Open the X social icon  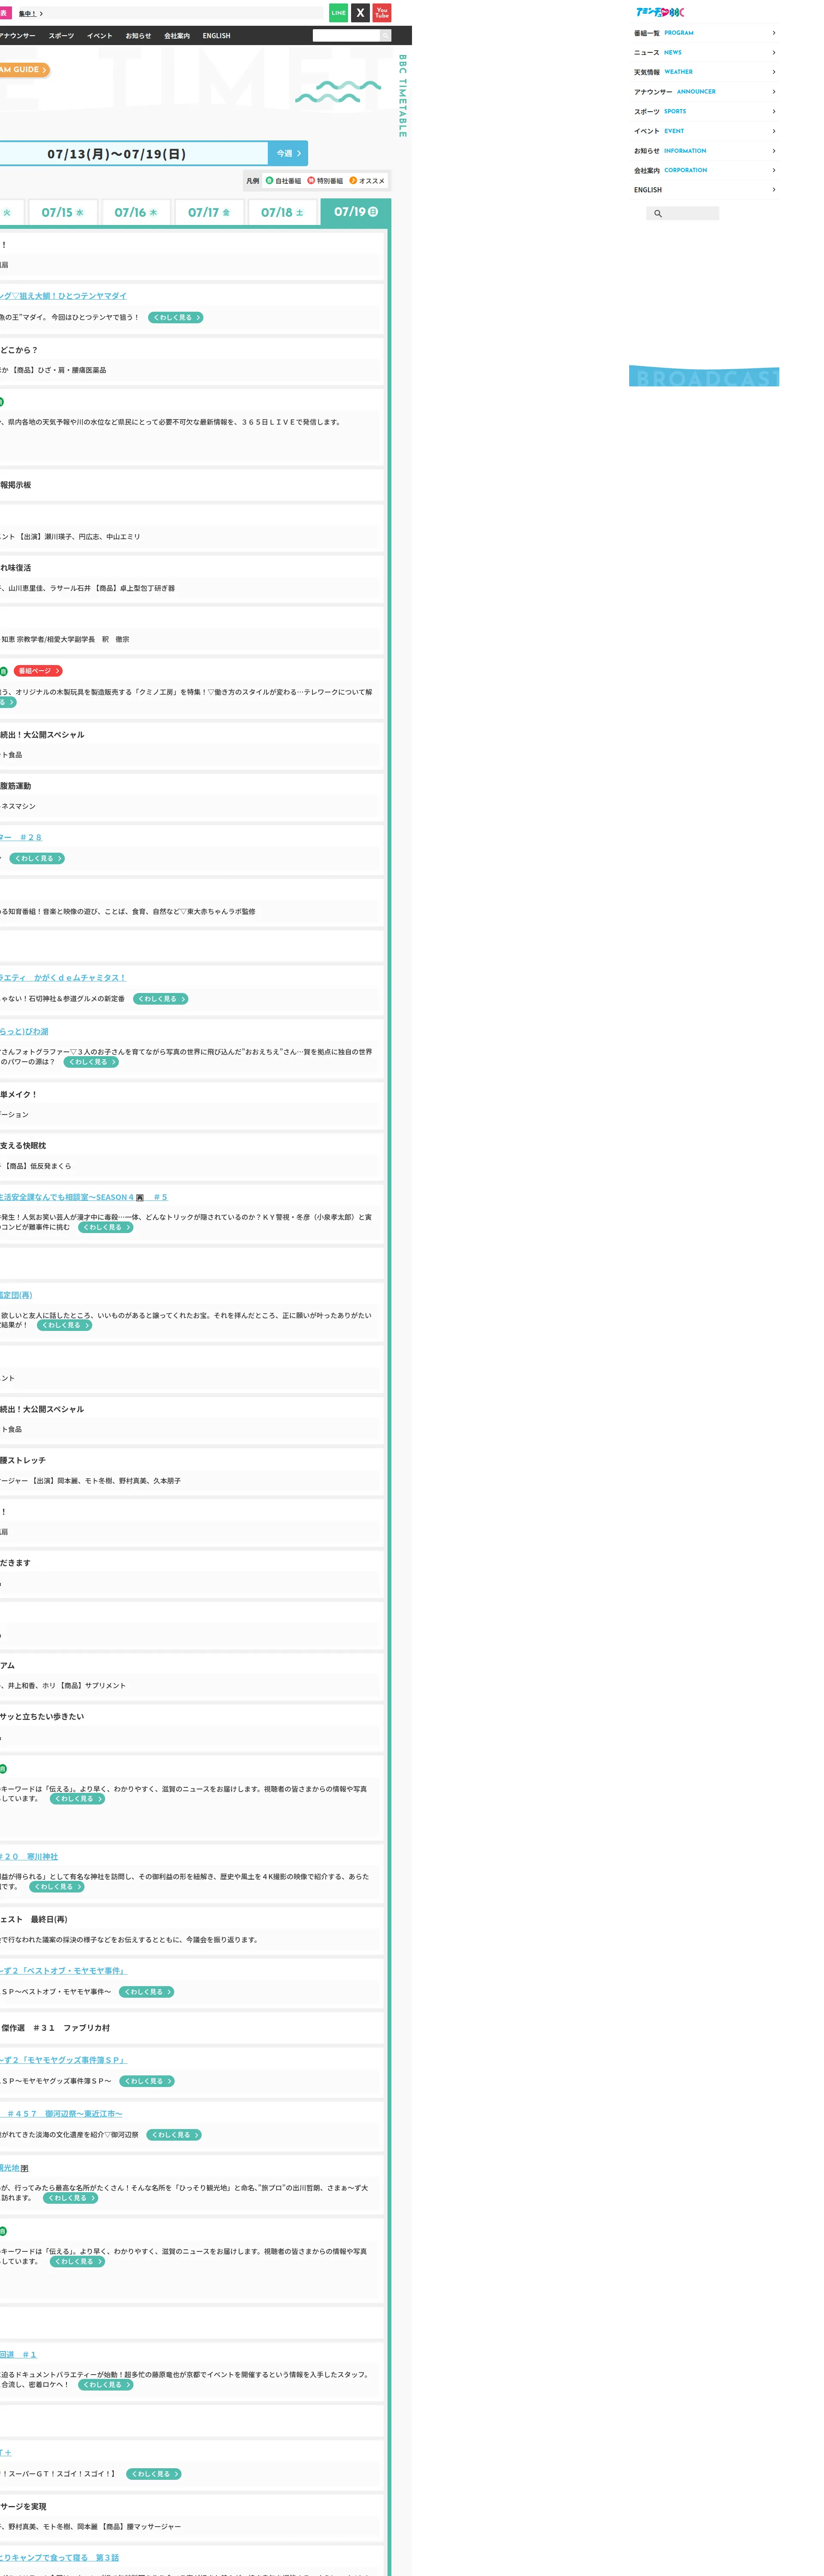click(361, 13)
